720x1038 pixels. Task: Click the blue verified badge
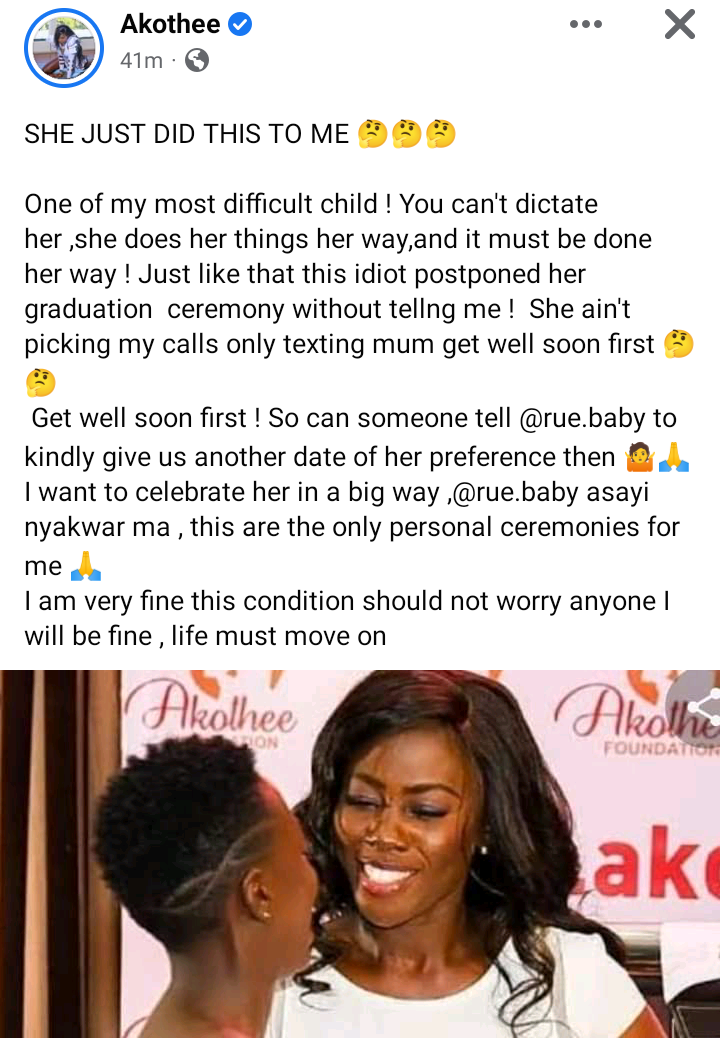pos(240,24)
